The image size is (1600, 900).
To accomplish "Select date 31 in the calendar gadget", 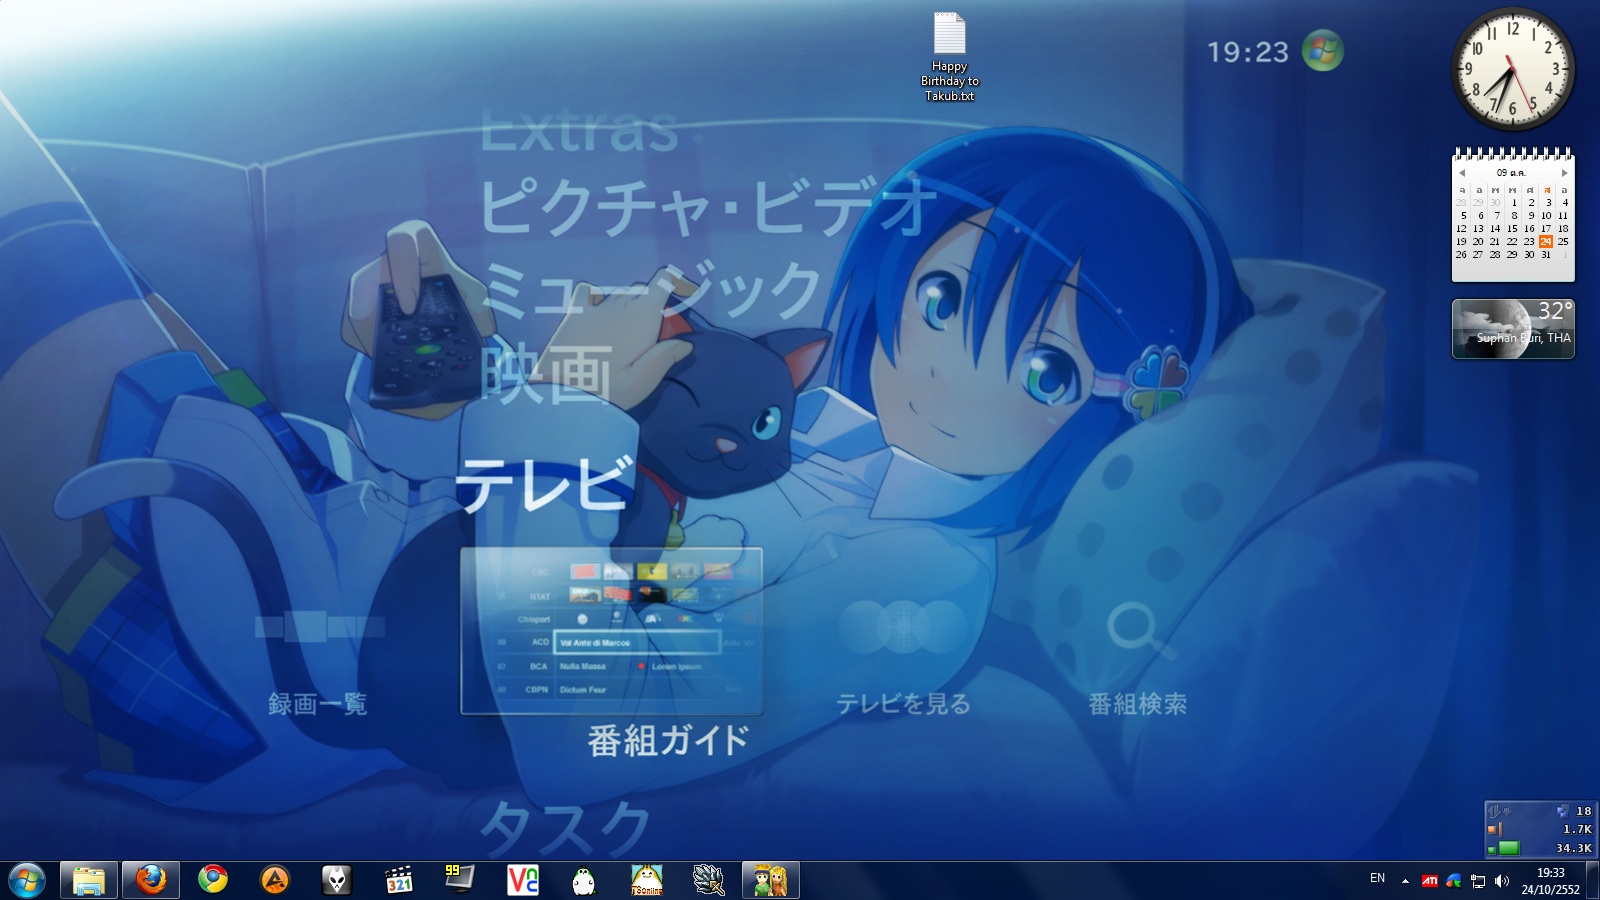I will point(1546,254).
